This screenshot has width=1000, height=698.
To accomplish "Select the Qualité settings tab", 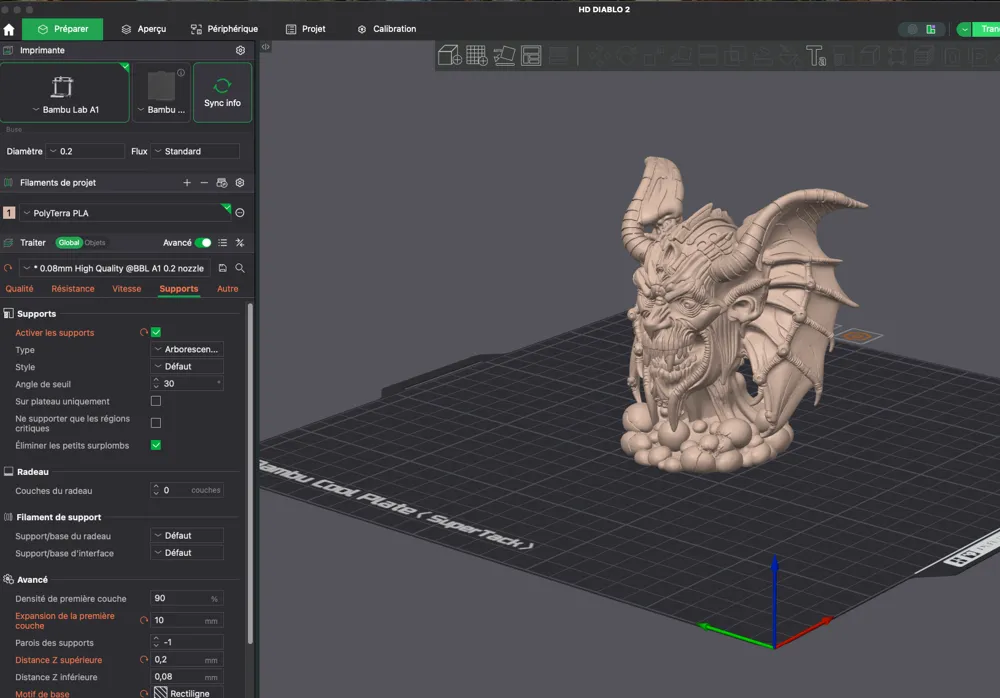I will [19, 289].
